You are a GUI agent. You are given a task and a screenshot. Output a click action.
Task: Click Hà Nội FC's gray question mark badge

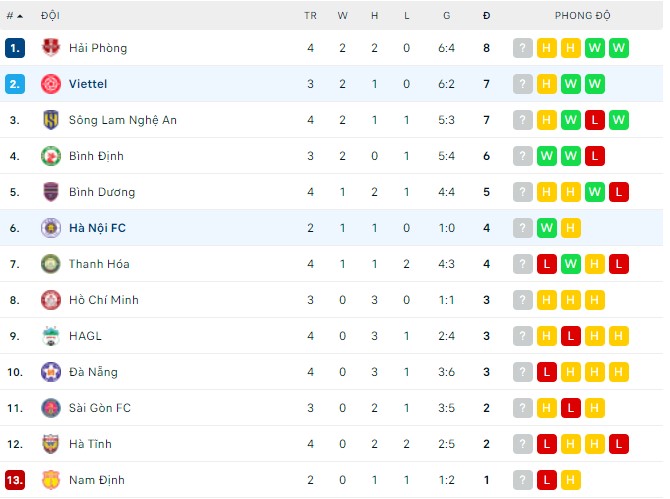523,228
